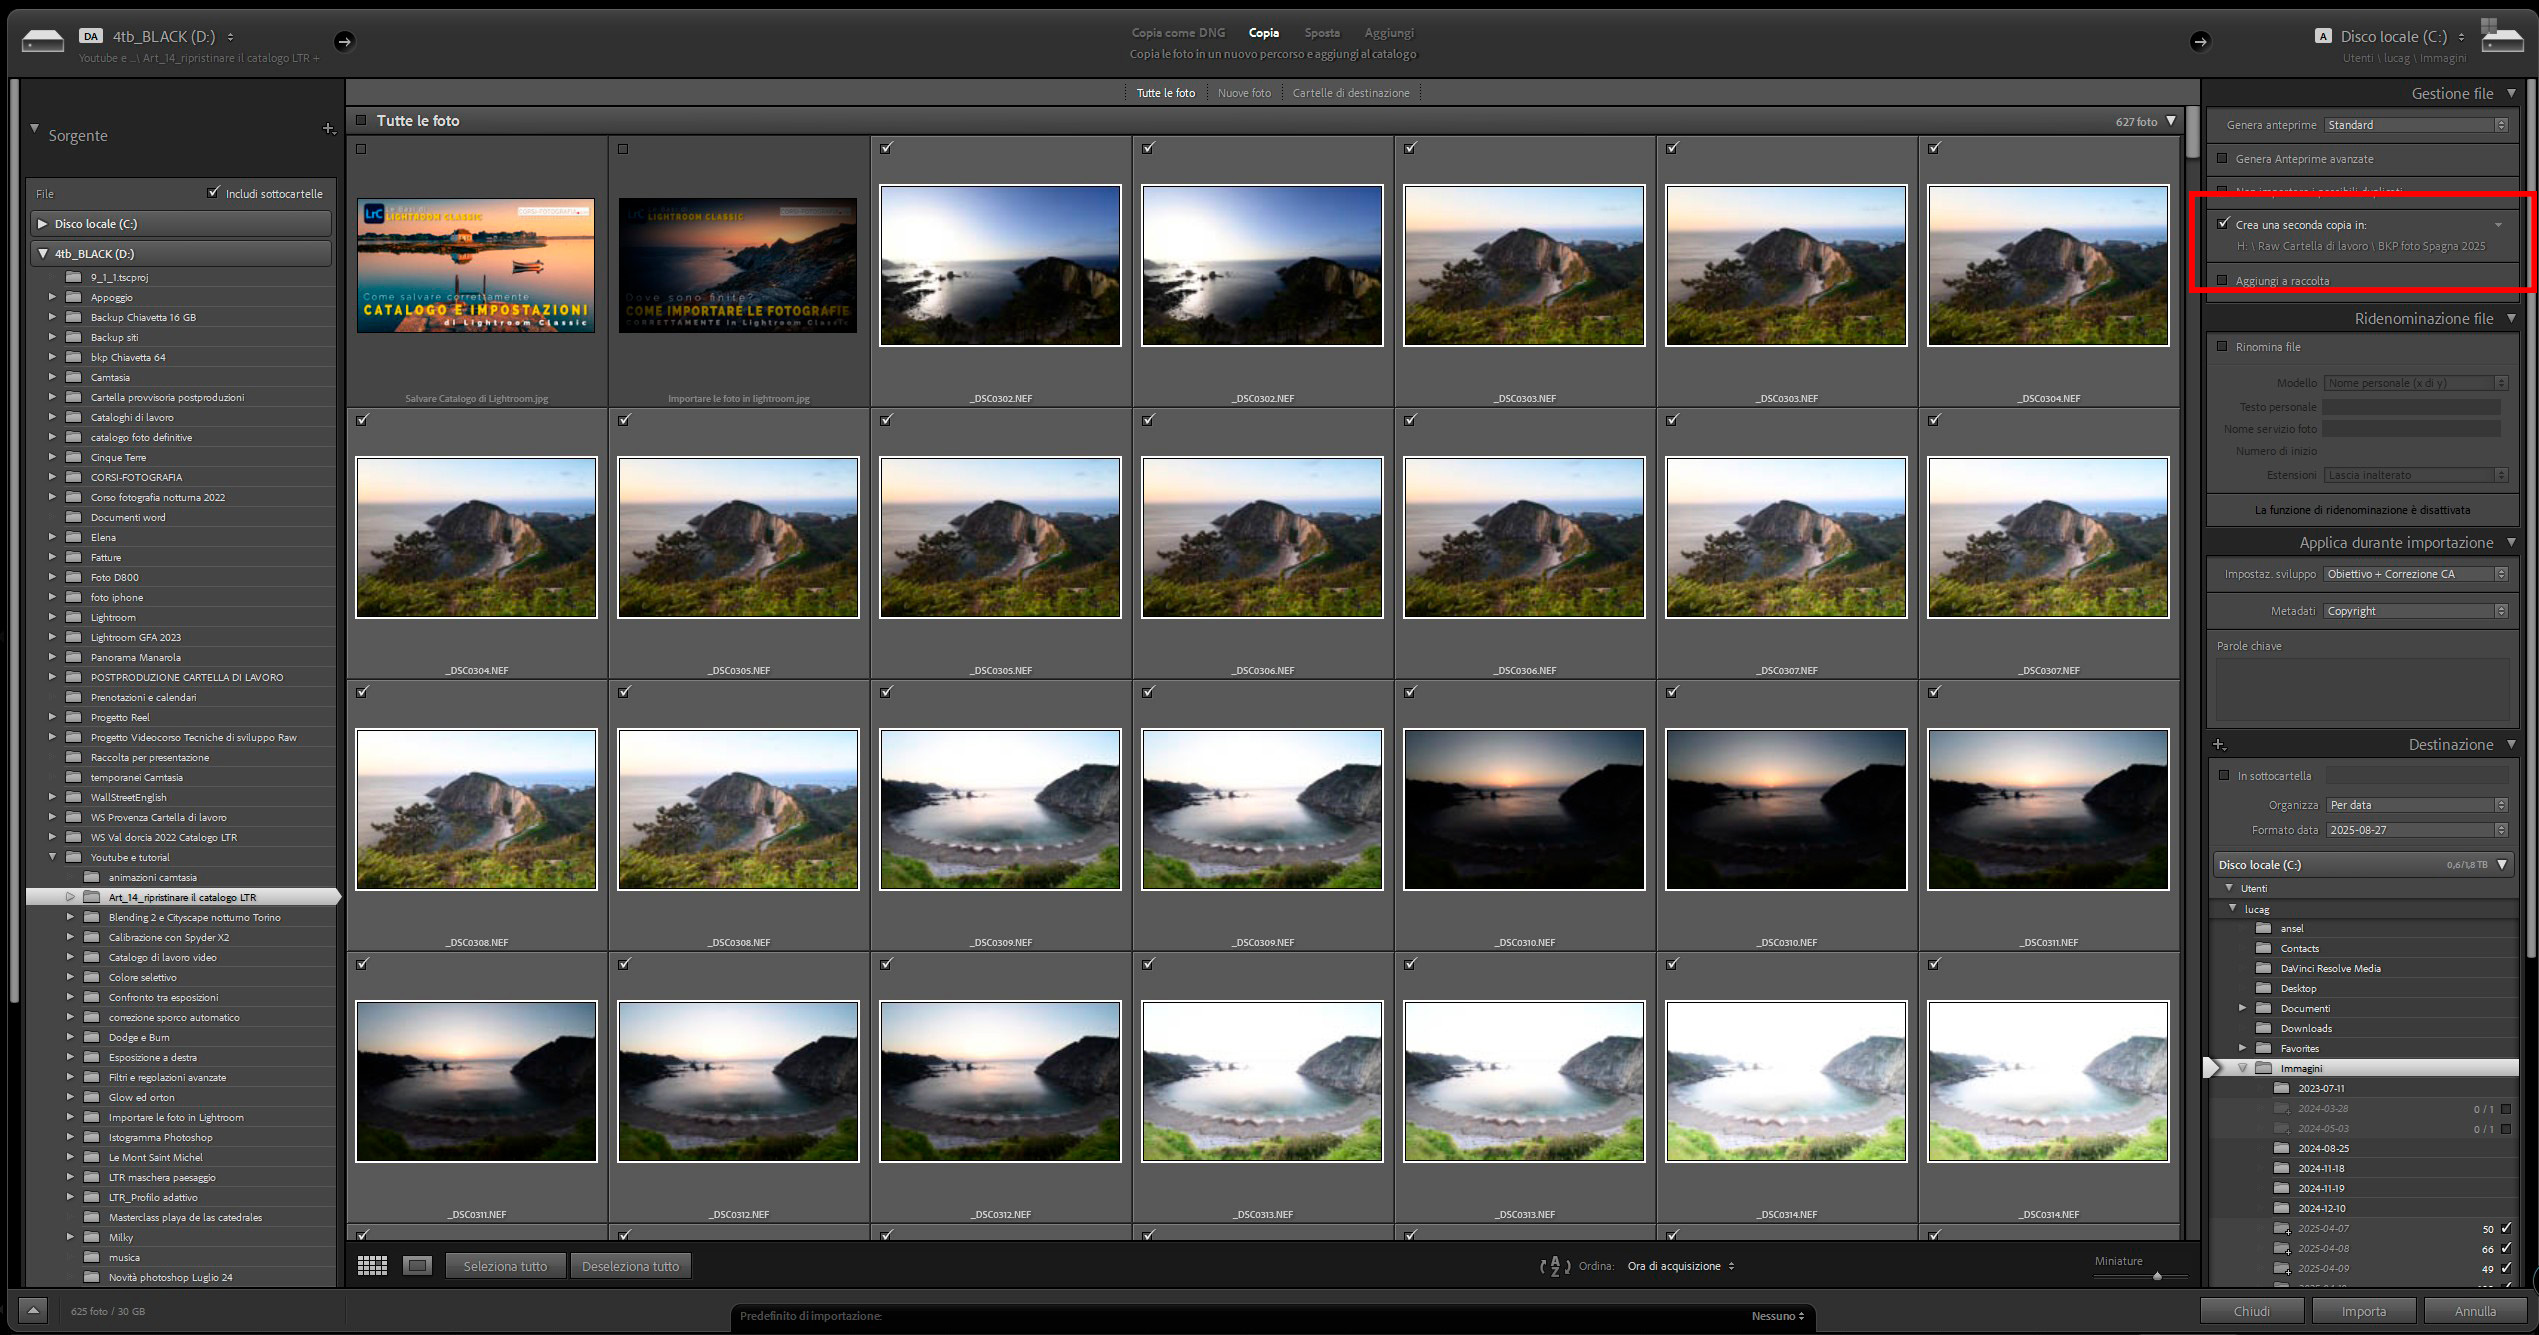Click folder icon of Desktop in destination
Screen dimensions: 2539x1335
2264,988
